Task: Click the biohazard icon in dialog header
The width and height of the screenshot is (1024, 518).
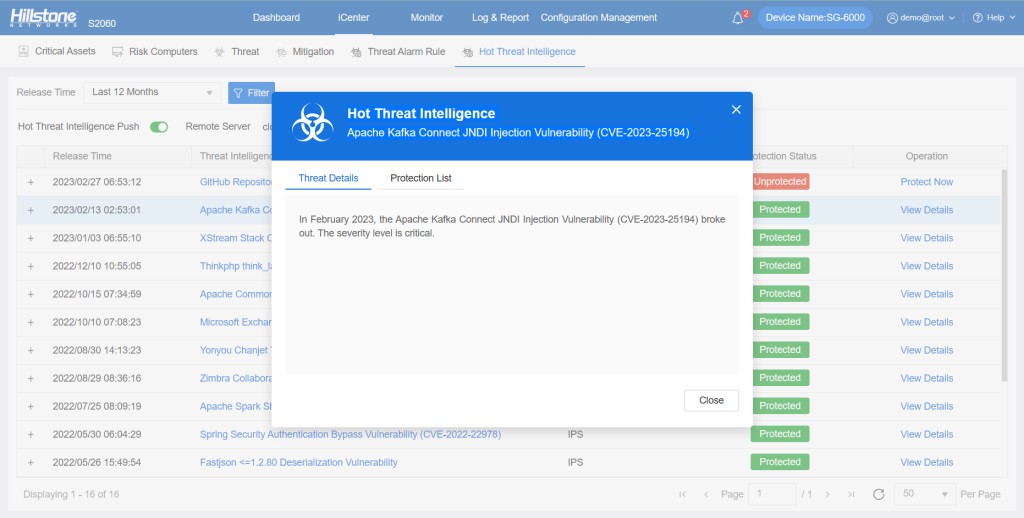Action: pos(313,122)
